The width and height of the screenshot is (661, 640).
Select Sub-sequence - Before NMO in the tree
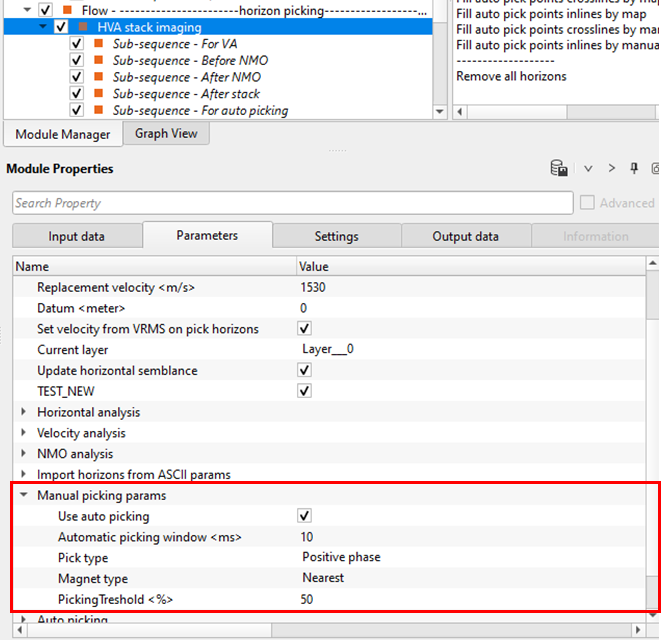(x=190, y=61)
